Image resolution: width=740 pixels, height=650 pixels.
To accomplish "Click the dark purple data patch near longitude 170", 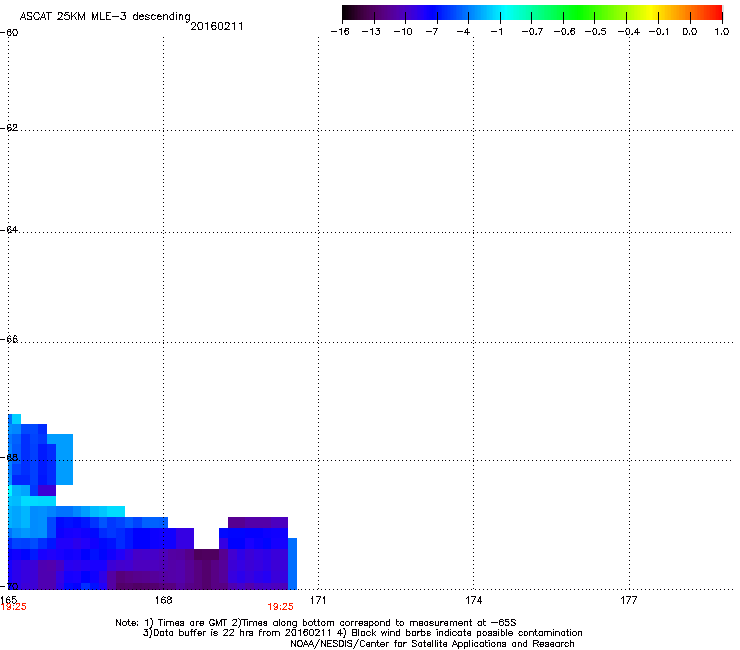I will pos(258,523).
